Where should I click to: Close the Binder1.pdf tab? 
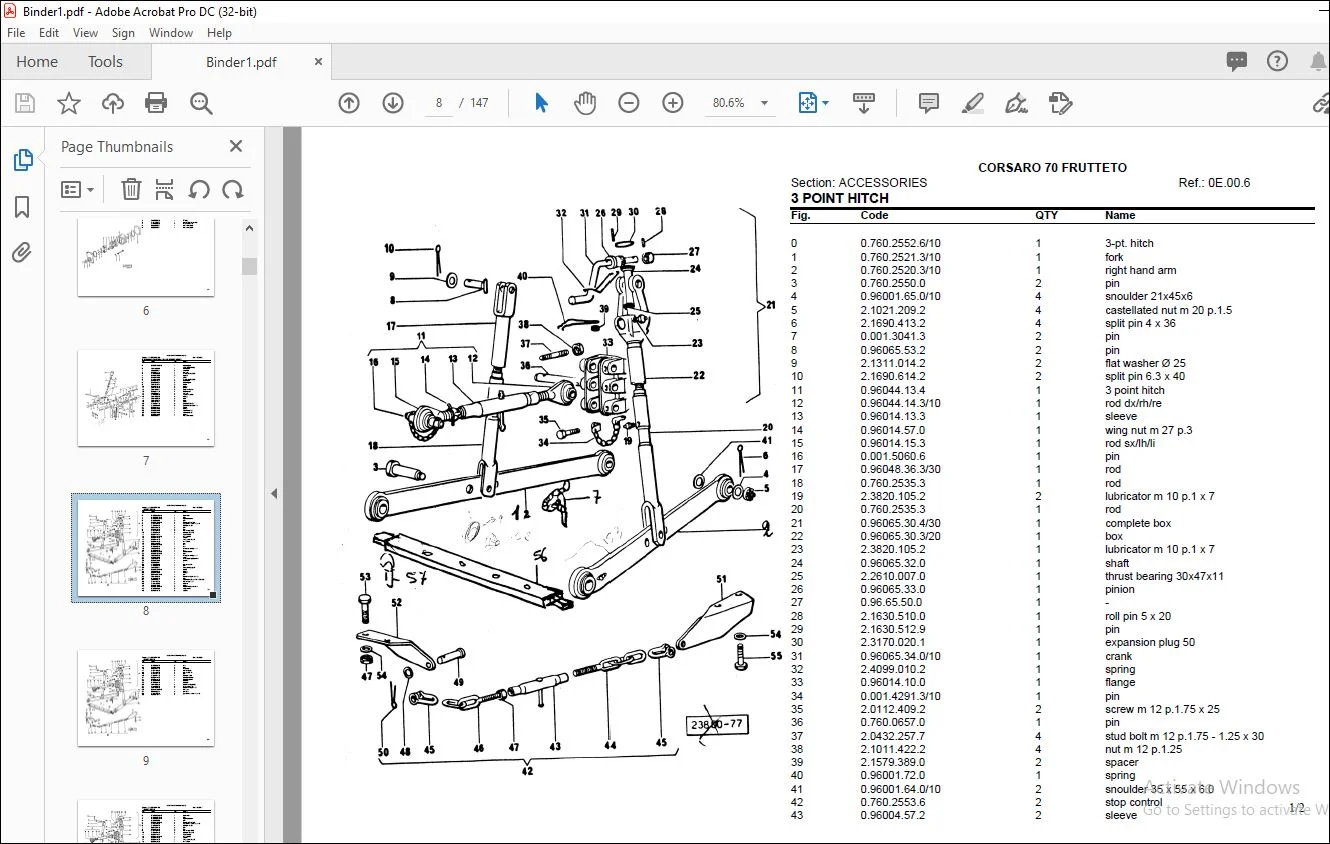tap(318, 62)
